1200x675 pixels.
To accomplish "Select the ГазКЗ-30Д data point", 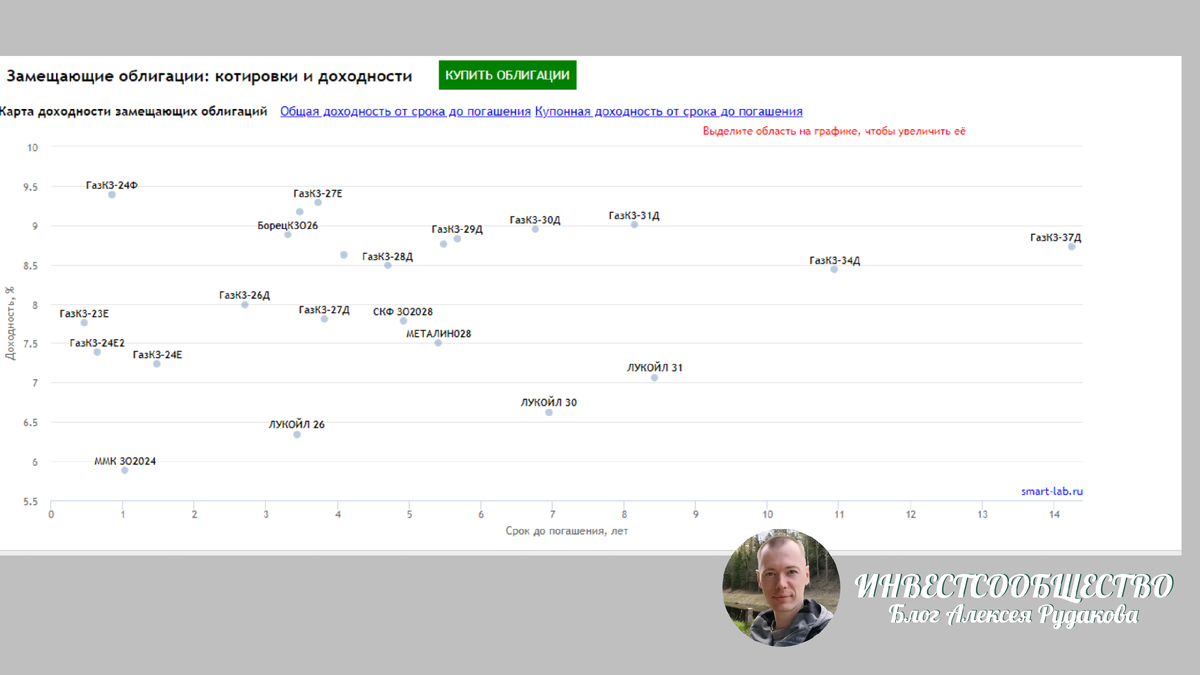I will pos(535,229).
